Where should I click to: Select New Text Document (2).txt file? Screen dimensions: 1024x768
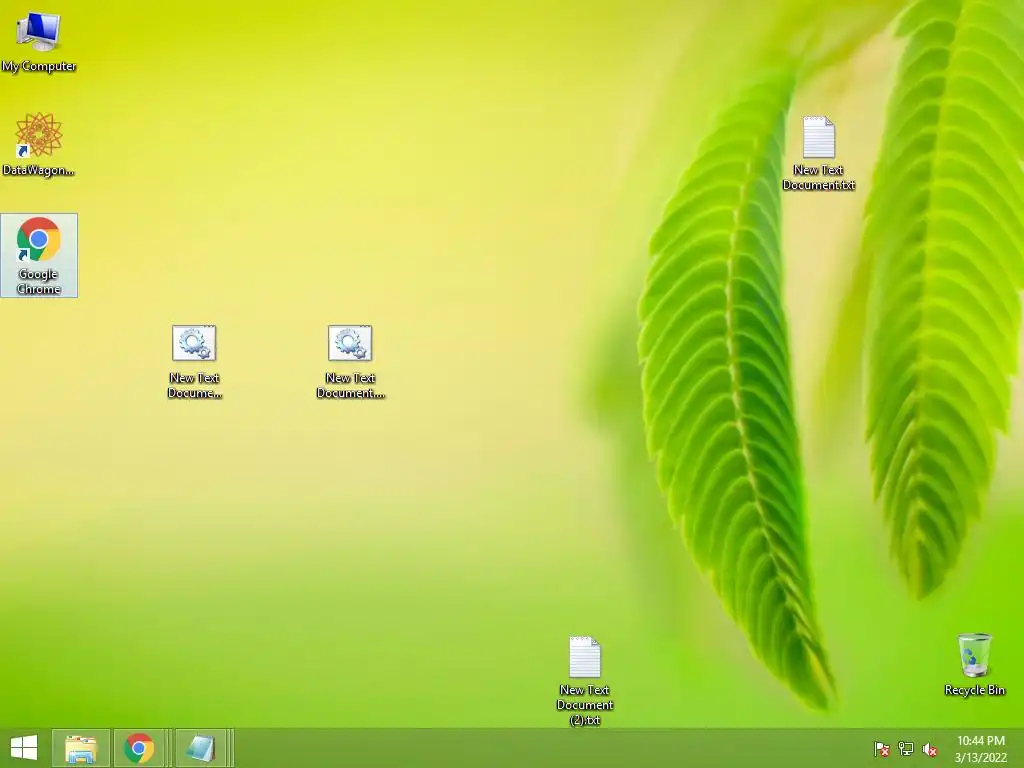click(x=584, y=680)
